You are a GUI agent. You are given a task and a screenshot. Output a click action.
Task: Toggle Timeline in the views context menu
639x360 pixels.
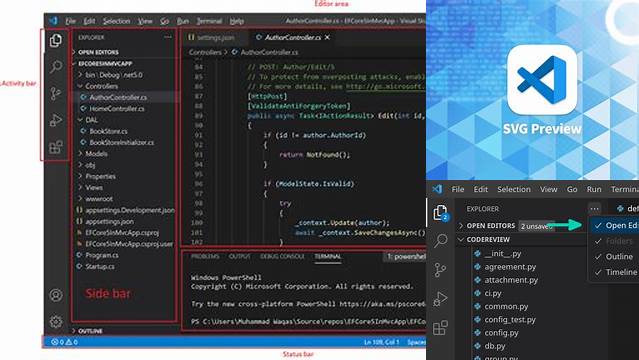(615, 272)
